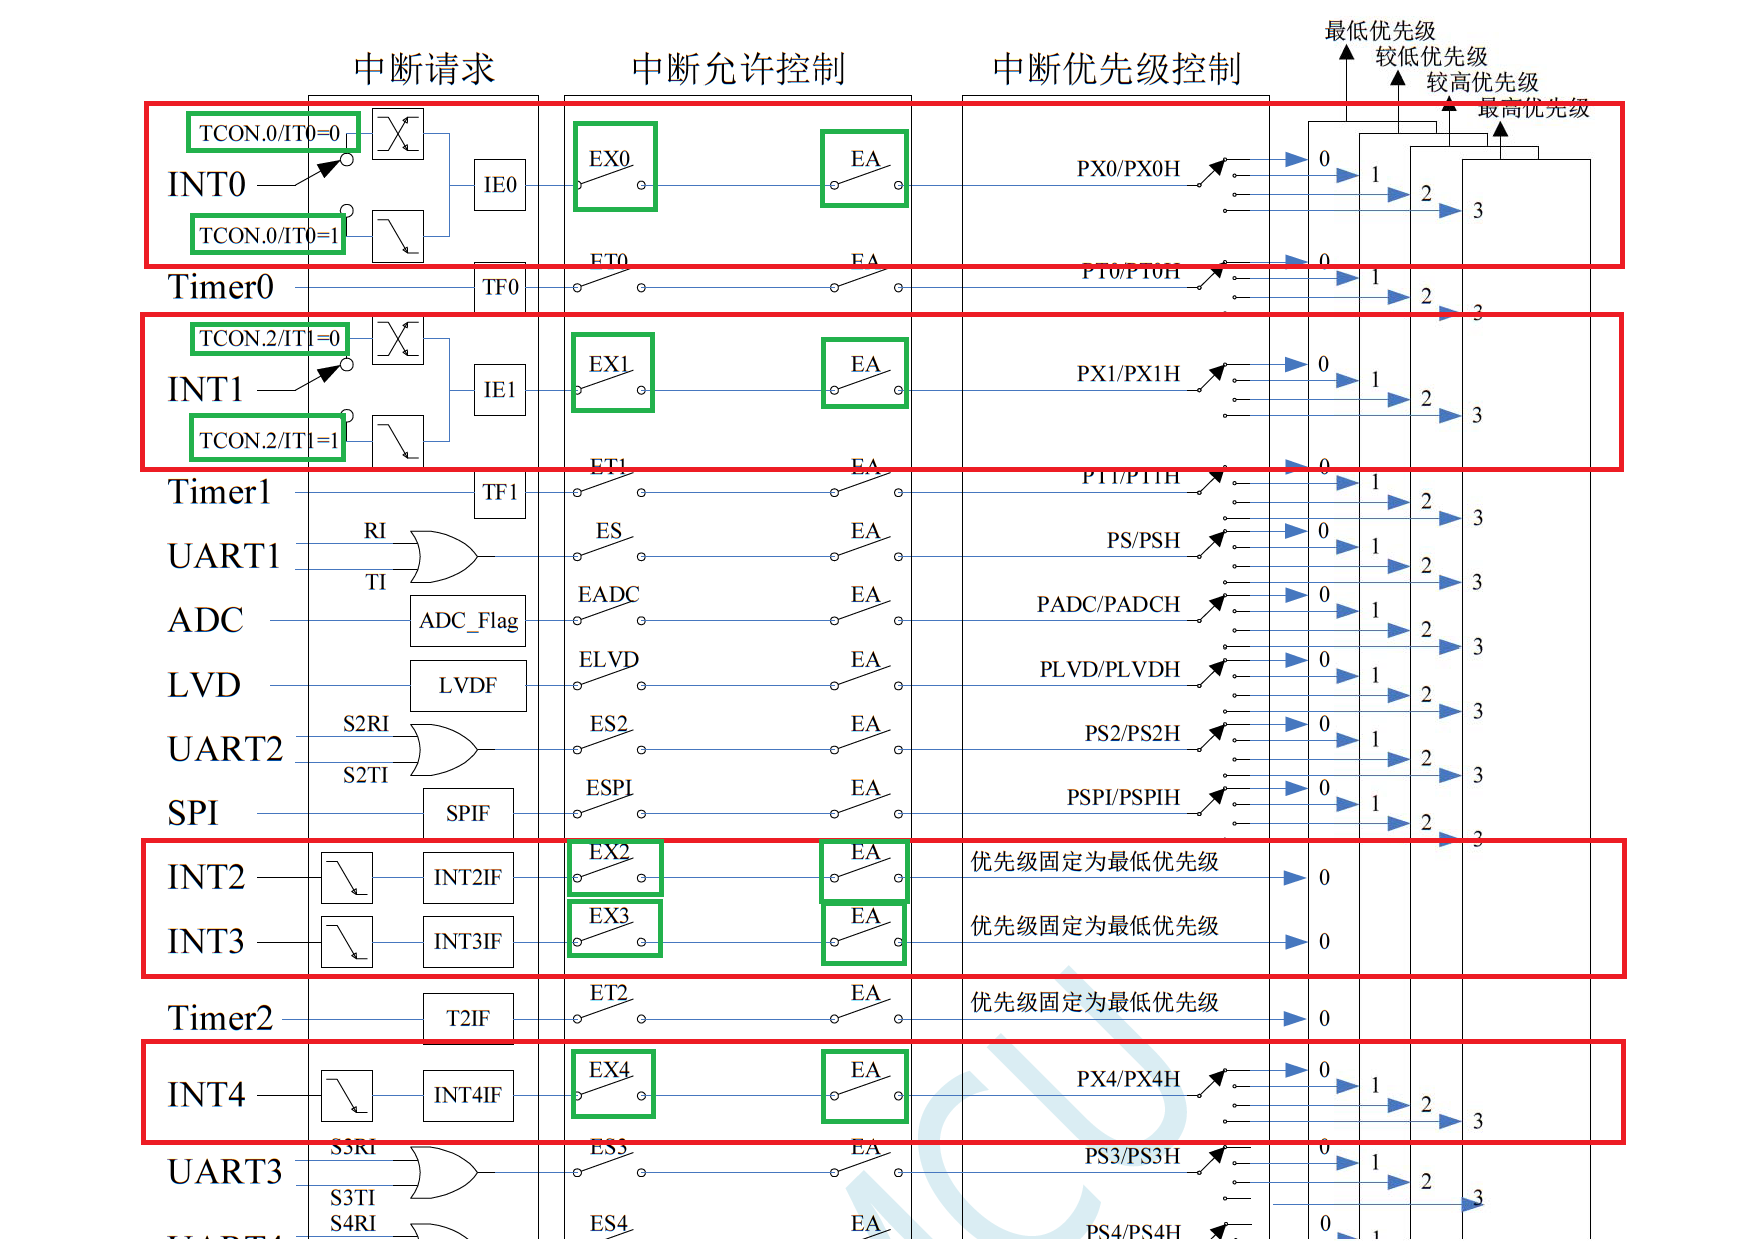Click the ELVD enable switch symbol
The height and width of the screenshot is (1241, 1755).
pyautogui.click(x=610, y=678)
